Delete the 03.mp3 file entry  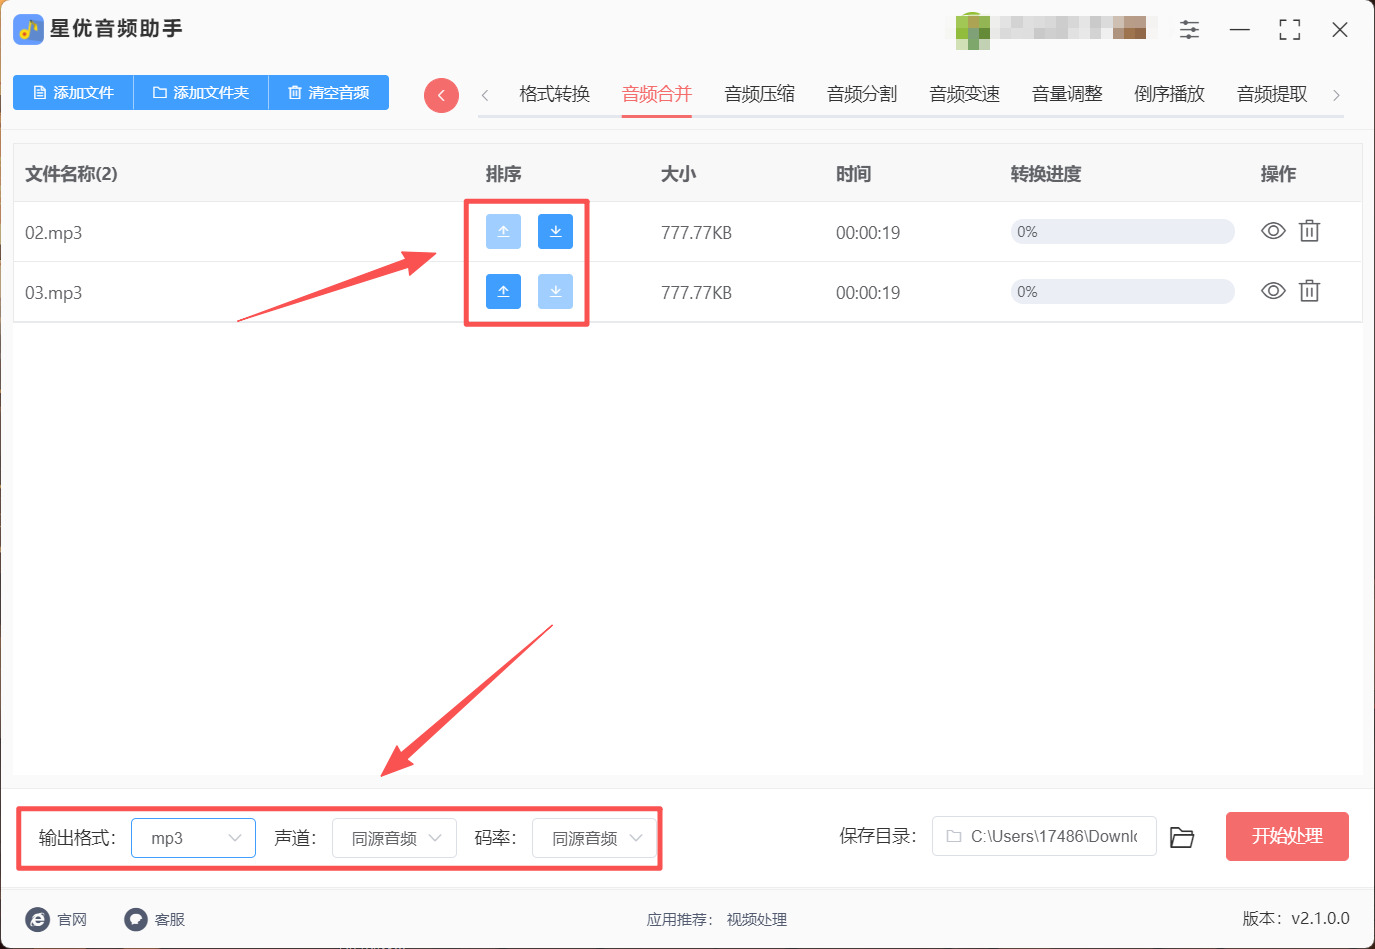(x=1309, y=291)
